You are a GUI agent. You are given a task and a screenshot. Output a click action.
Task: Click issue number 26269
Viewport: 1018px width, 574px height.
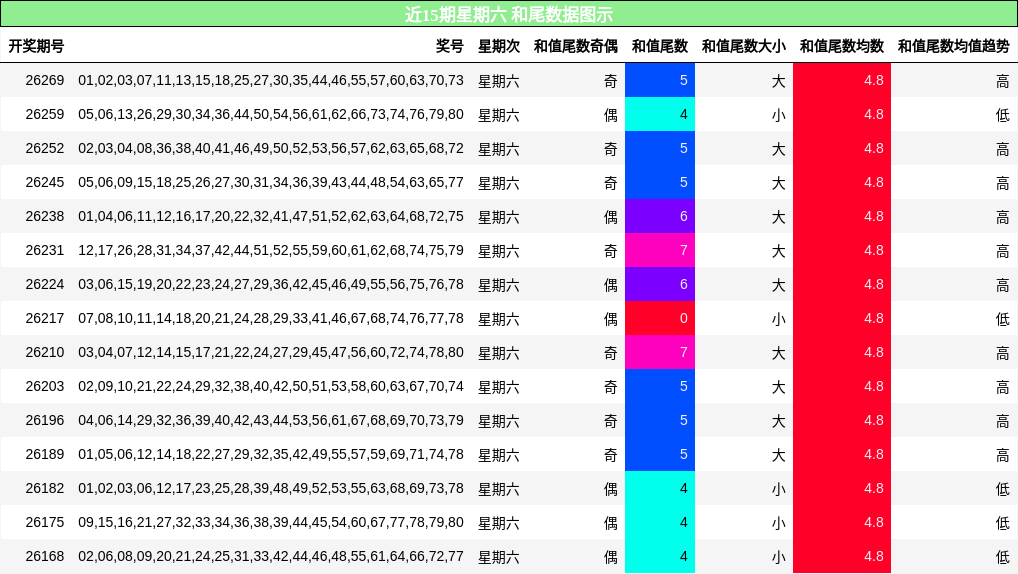(x=45, y=81)
